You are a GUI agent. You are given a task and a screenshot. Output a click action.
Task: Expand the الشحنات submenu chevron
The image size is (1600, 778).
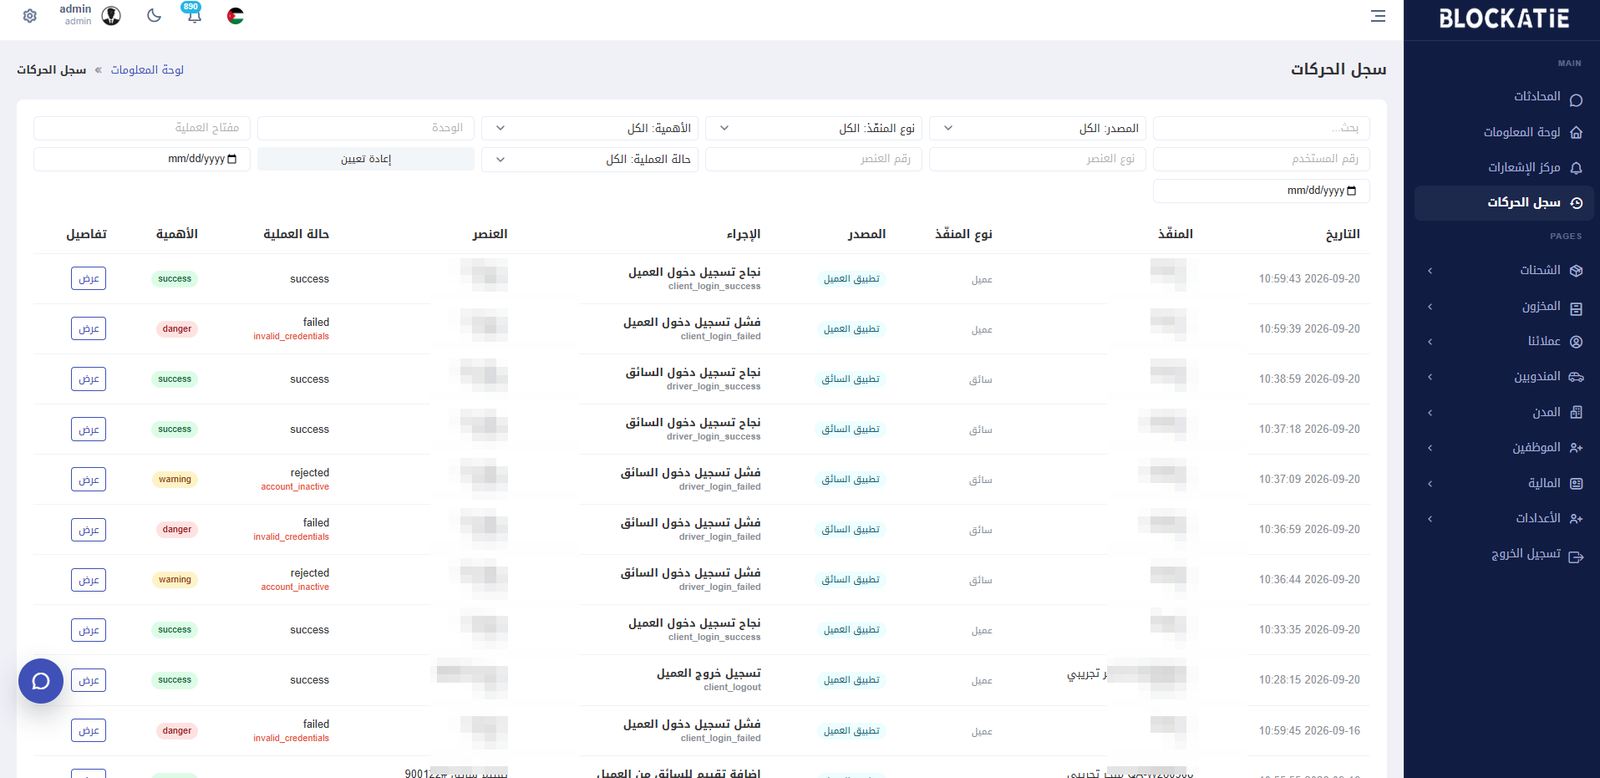click(x=1430, y=271)
